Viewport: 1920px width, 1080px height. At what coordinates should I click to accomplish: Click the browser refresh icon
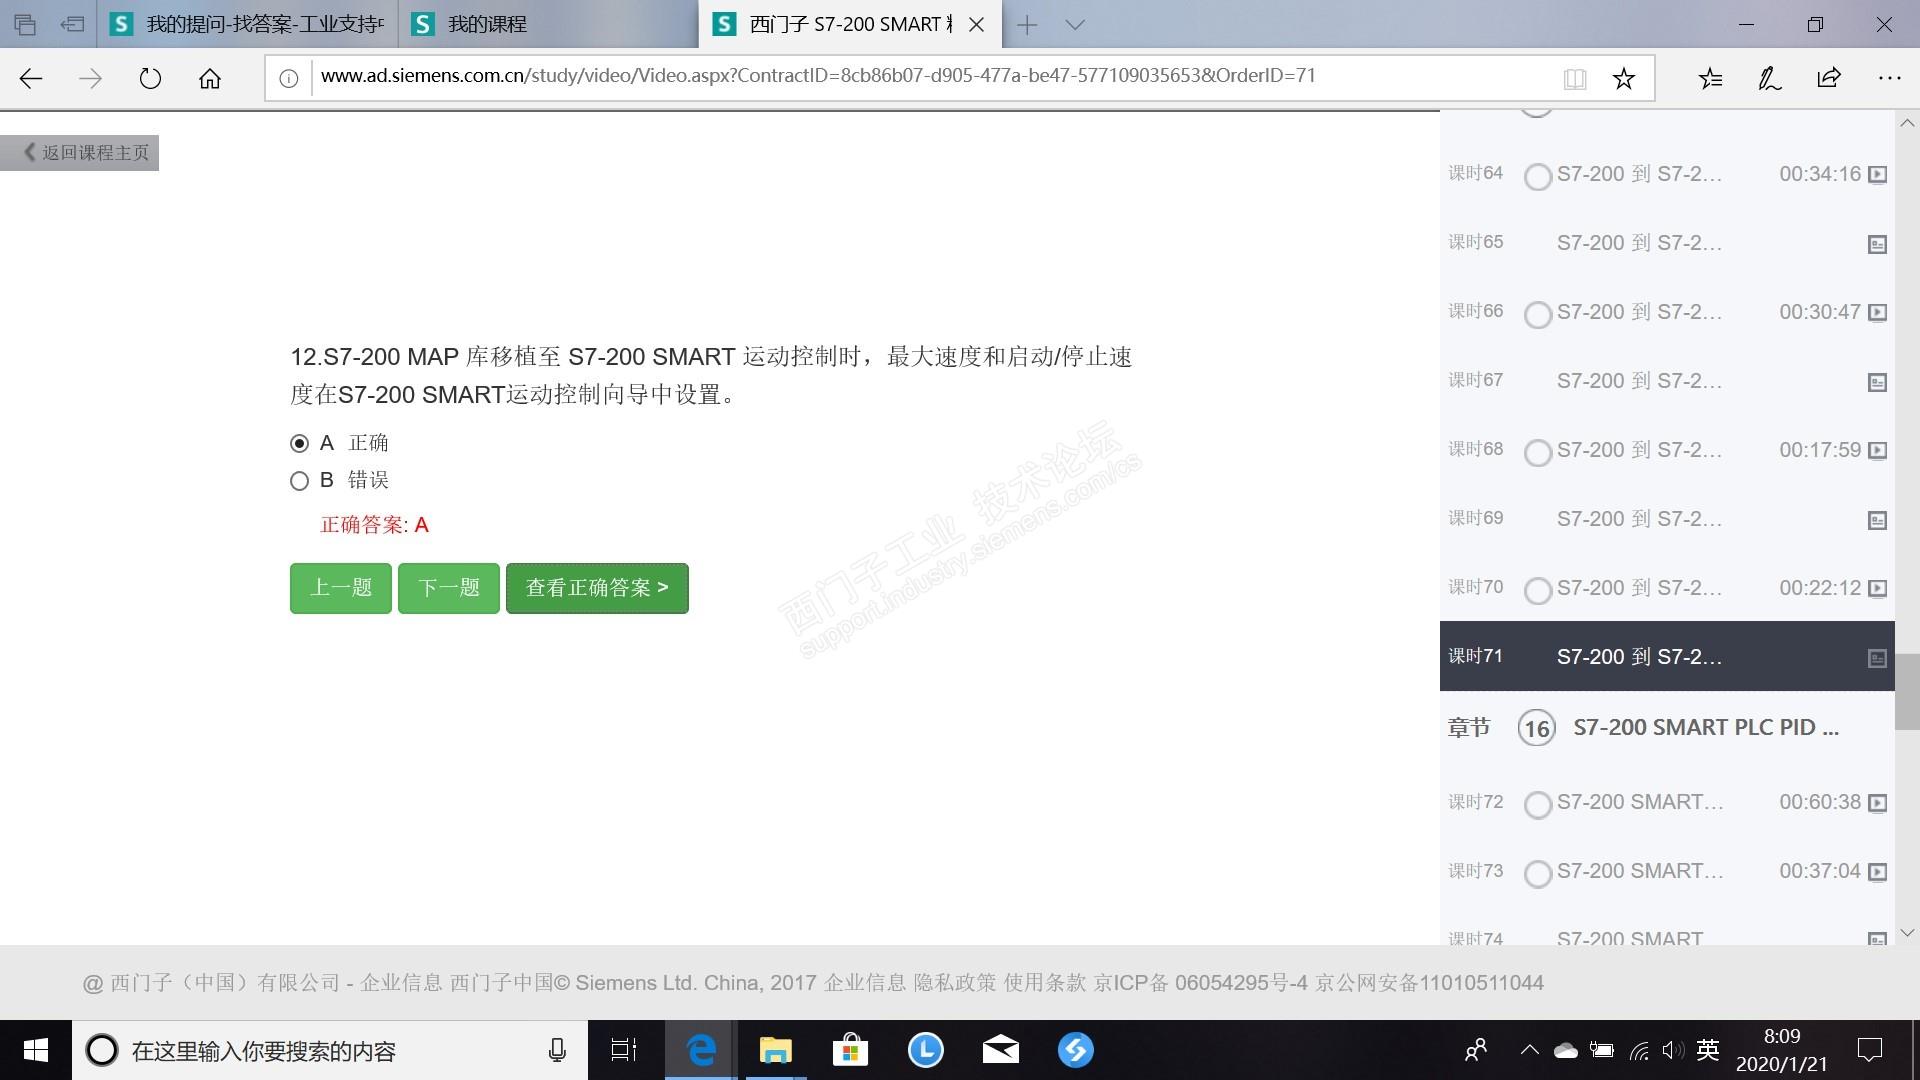coord(150,79)
